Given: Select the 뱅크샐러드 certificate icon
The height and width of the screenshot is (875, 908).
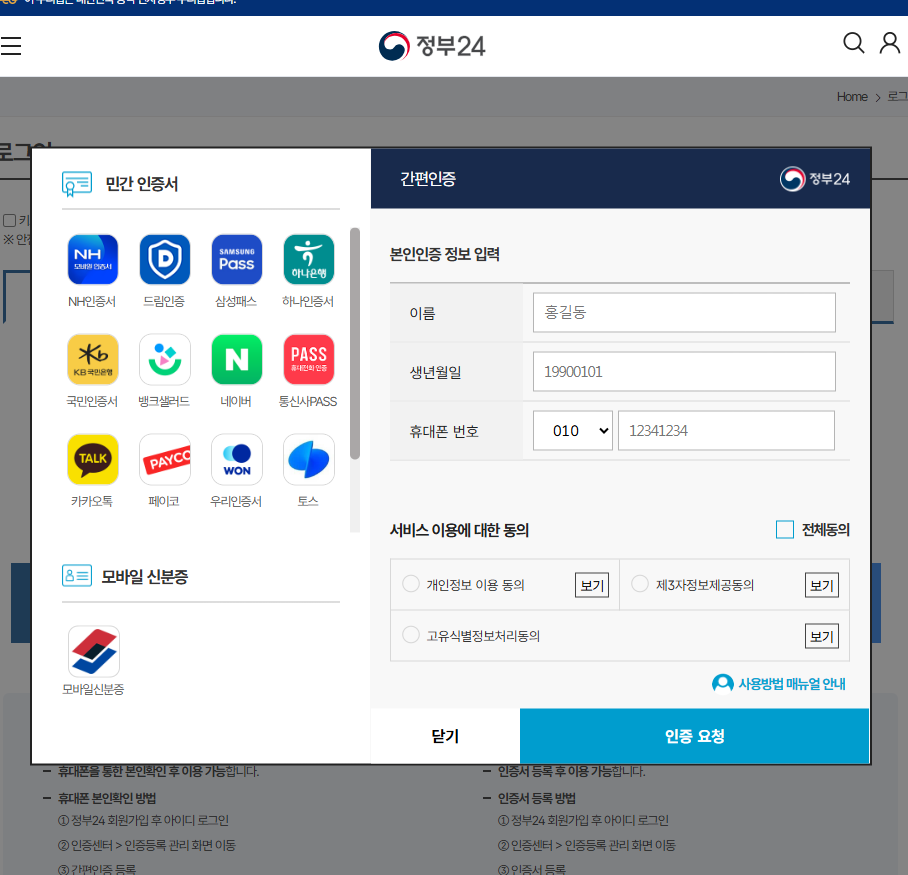Looking at the screenshot, I should [x=164, y=359].
